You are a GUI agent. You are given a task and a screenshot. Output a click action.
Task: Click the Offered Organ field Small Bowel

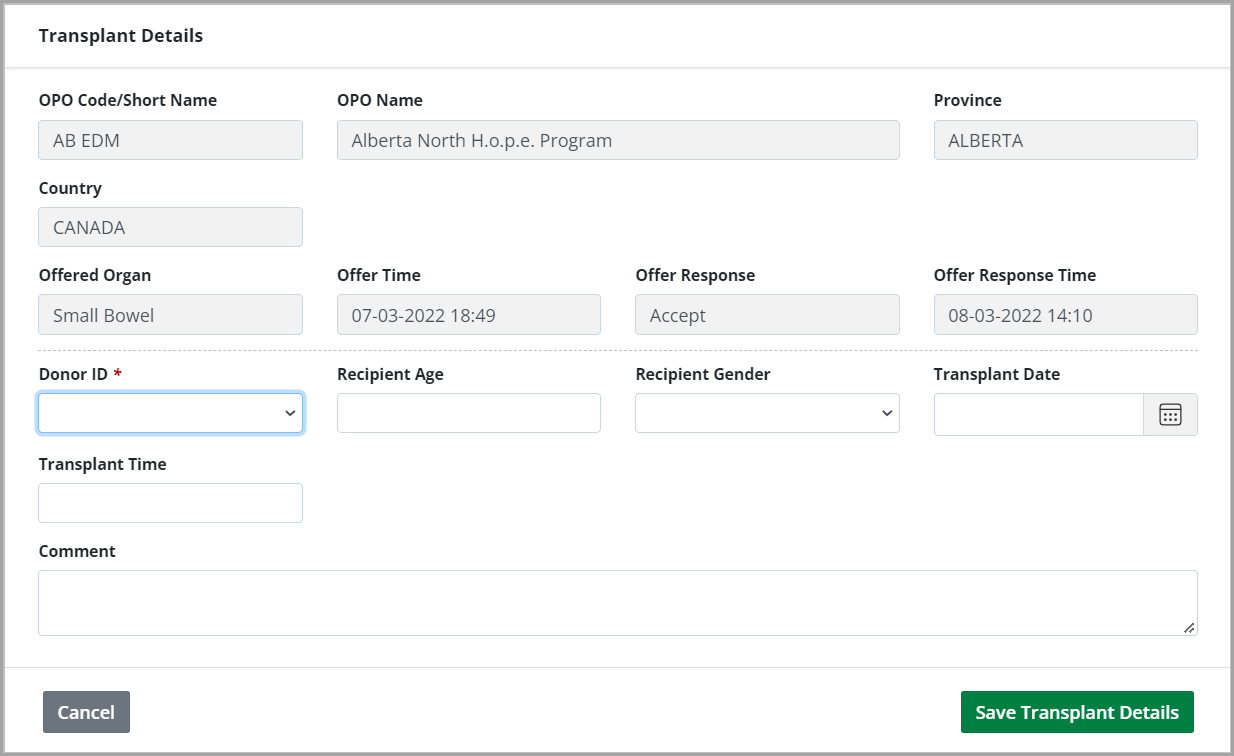pos(170,315)
